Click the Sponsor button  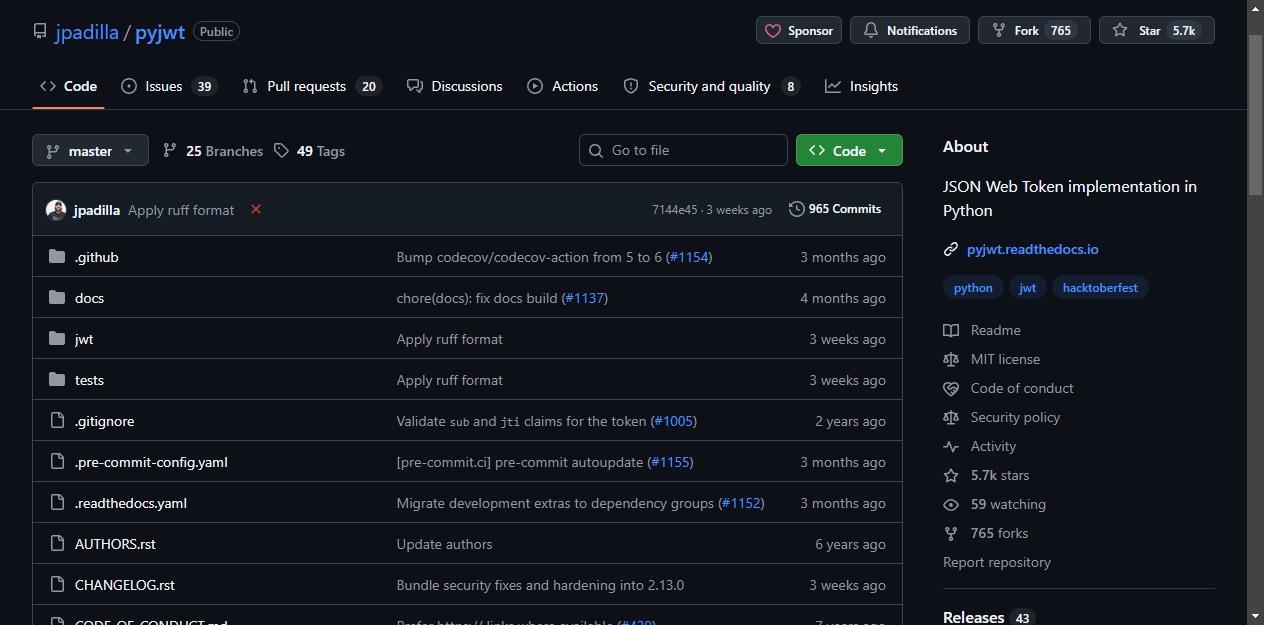click(799, 31)
